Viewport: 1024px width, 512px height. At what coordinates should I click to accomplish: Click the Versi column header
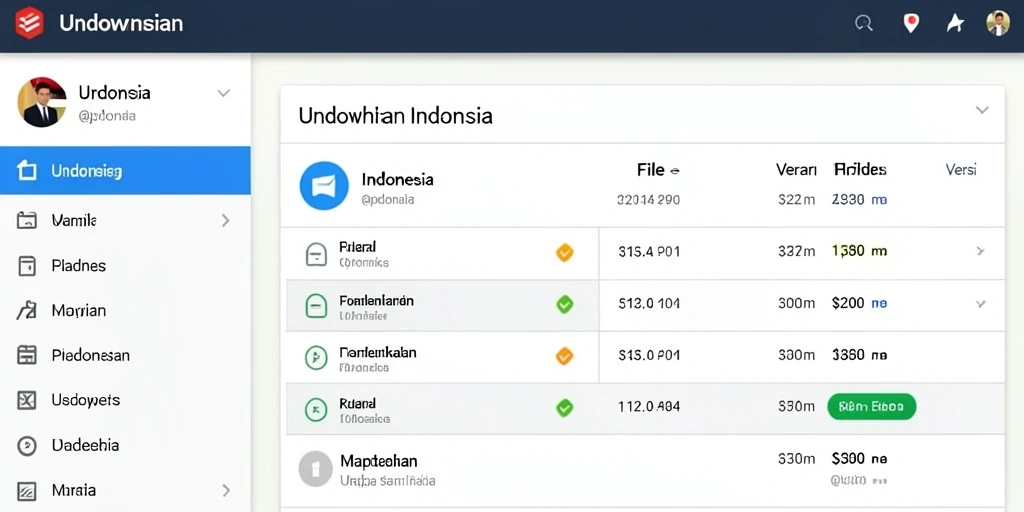[961, 170]
